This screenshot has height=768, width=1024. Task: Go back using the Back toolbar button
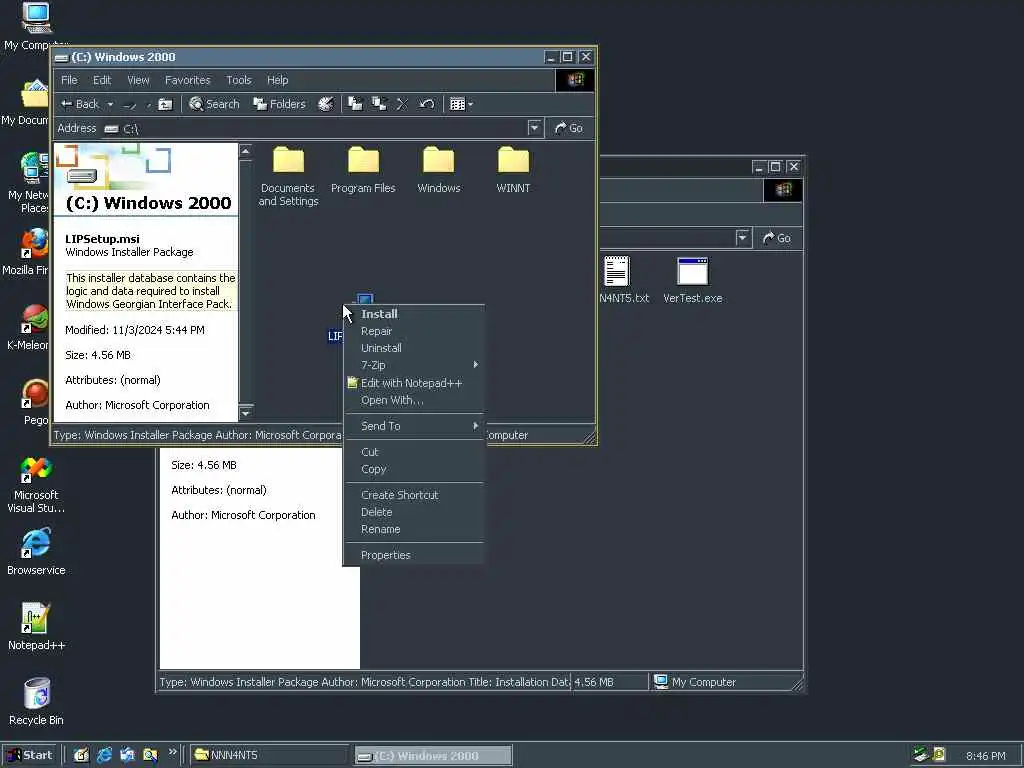tap(80, 104)
